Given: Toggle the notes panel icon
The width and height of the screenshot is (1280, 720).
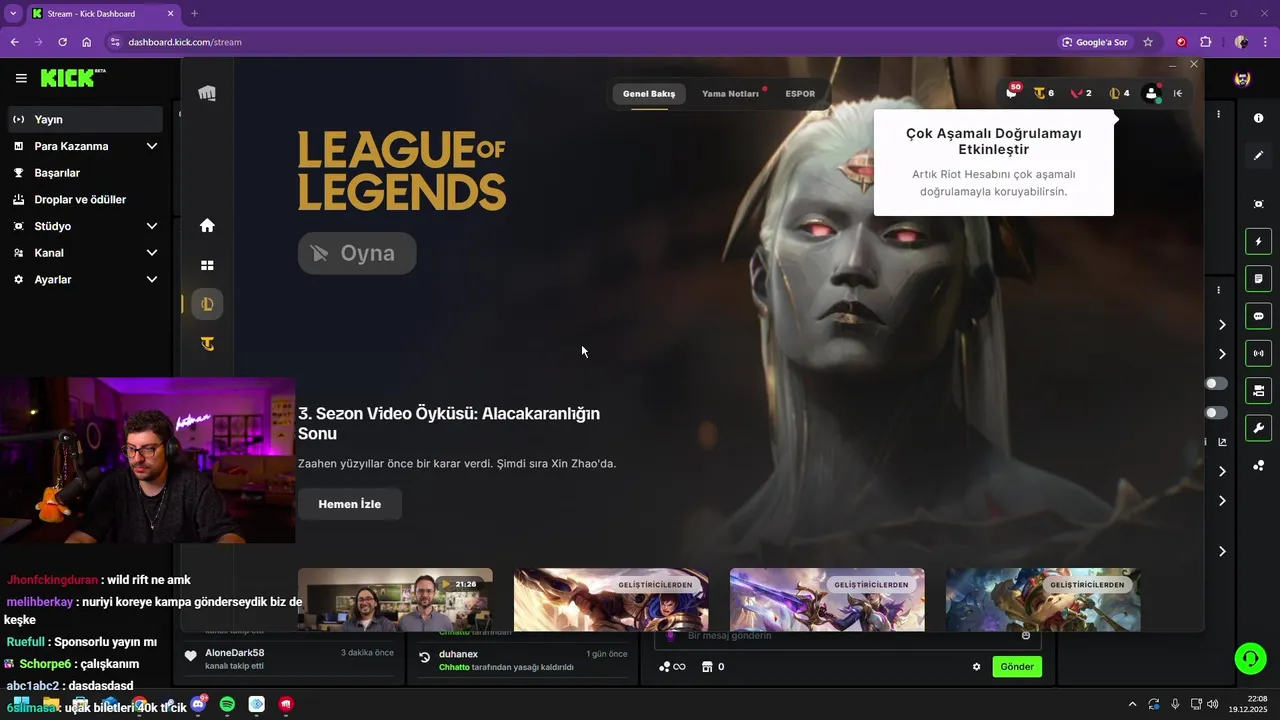Looking at the screenshot, I should point(1258,278).
